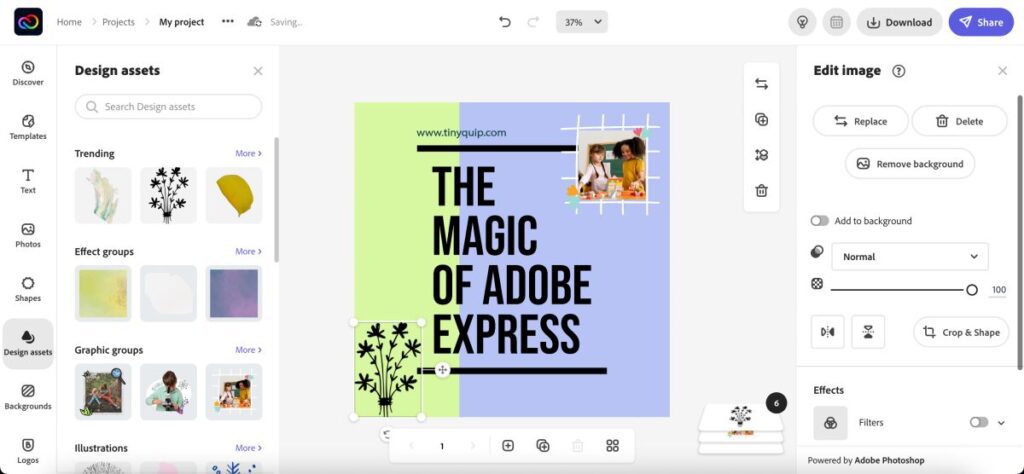Click the Delete button in Edit image
Screen dimensions: 1024x474
(x=959, y=121)
